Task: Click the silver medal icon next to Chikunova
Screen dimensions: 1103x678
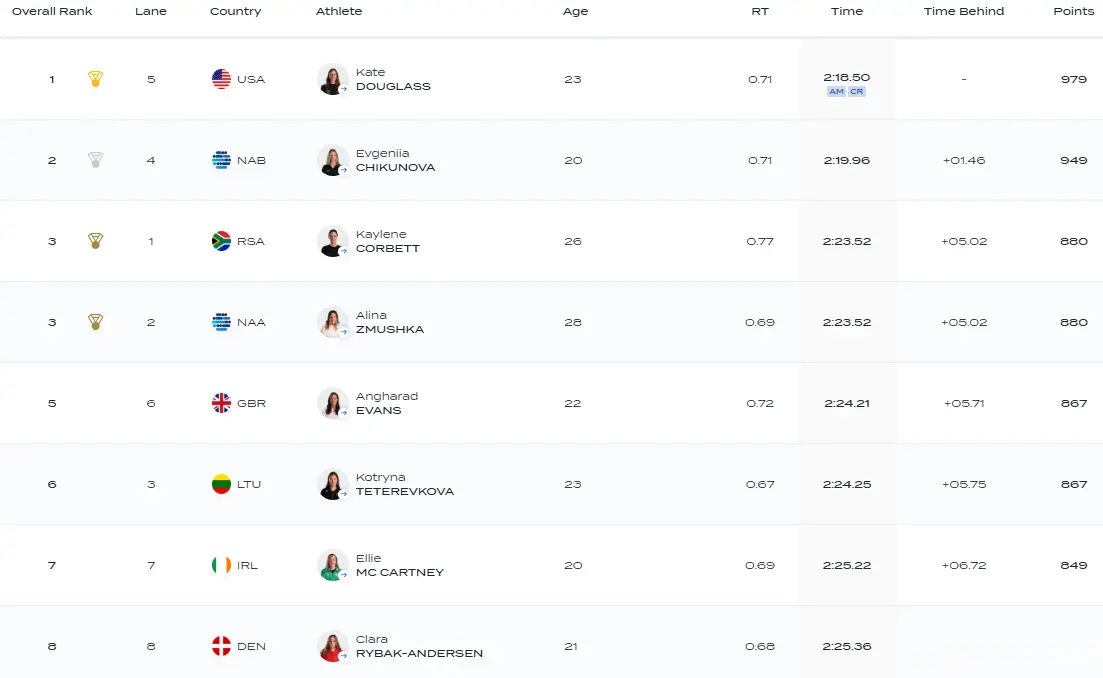Action: tap(95, 160)
